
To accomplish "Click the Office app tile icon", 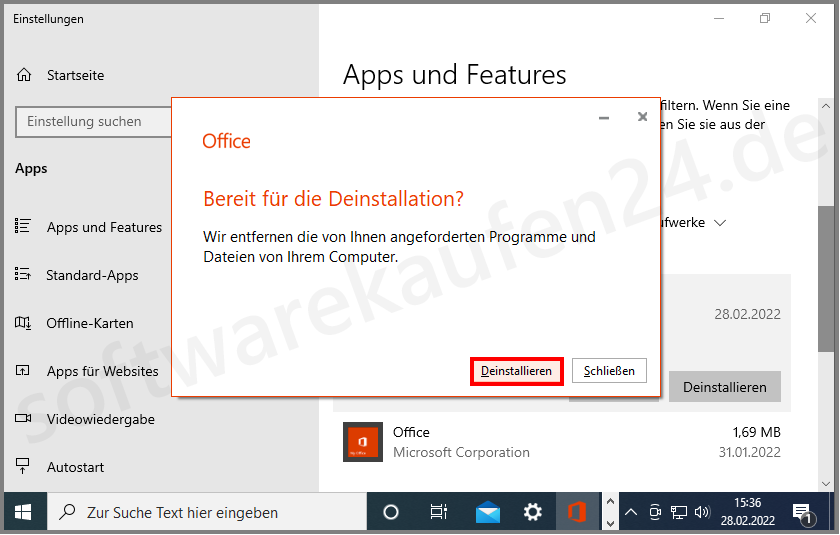I will click(363, 442).
